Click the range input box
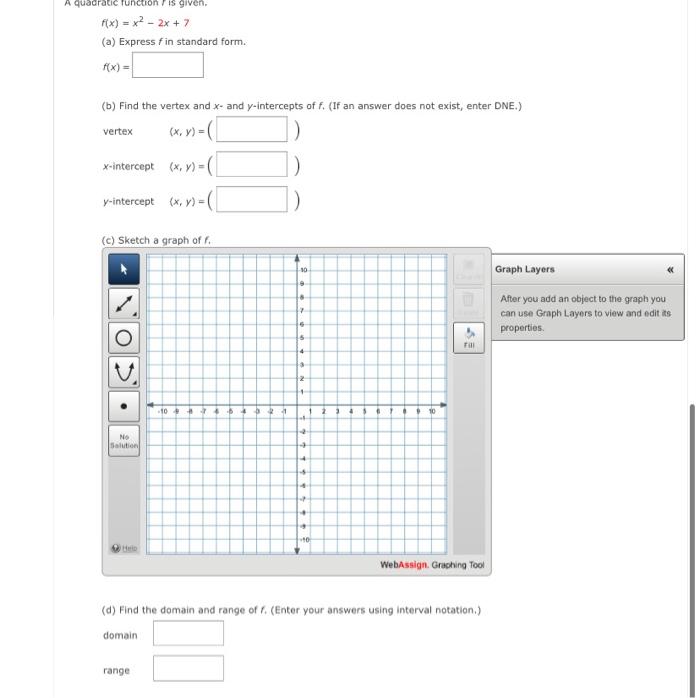Screen dimensions: 700x698 (188, 668)
